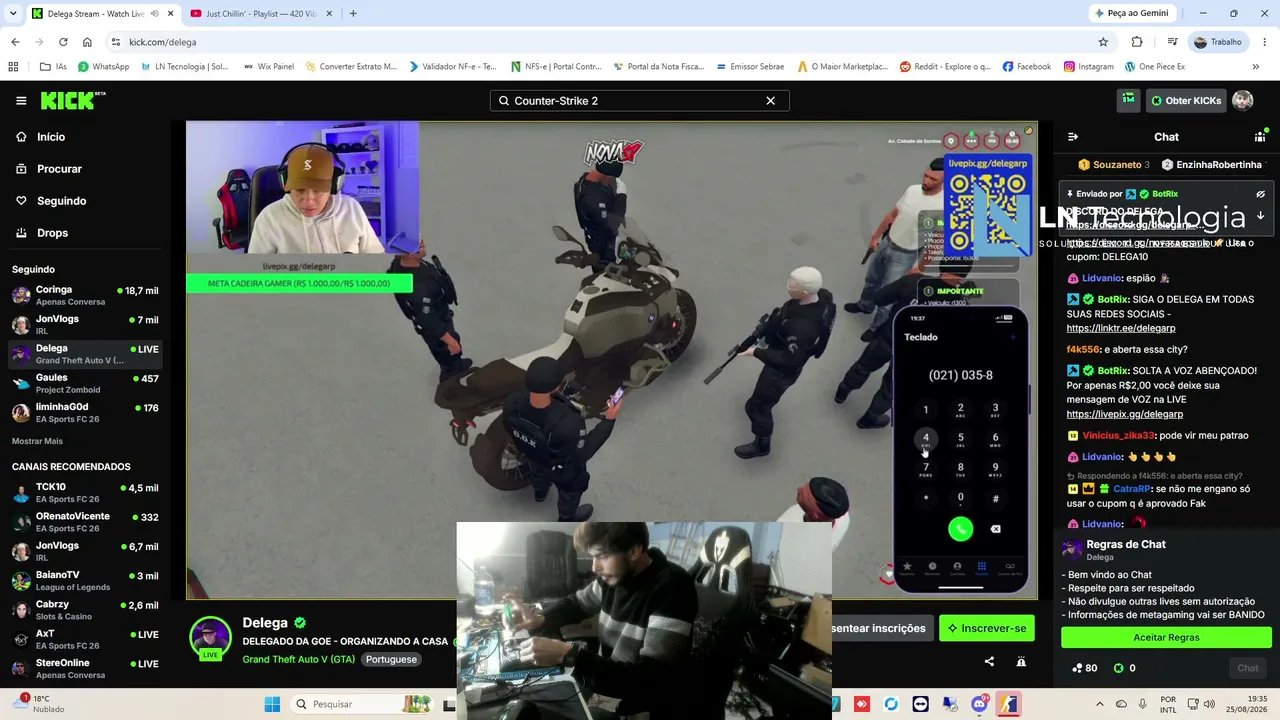Open the linktr.ee/delegarp link in chat
The width and height of the screenshot is (1280, 720).
[1121, 328]
